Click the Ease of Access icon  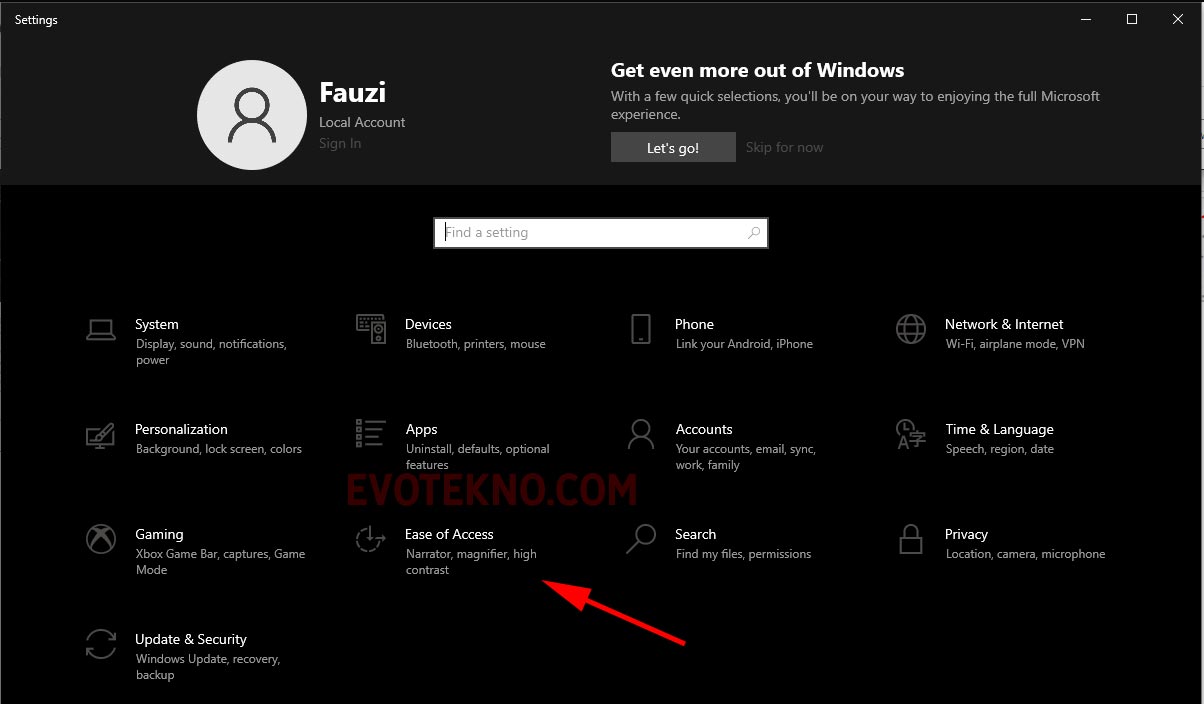click(x=371, y=539)
